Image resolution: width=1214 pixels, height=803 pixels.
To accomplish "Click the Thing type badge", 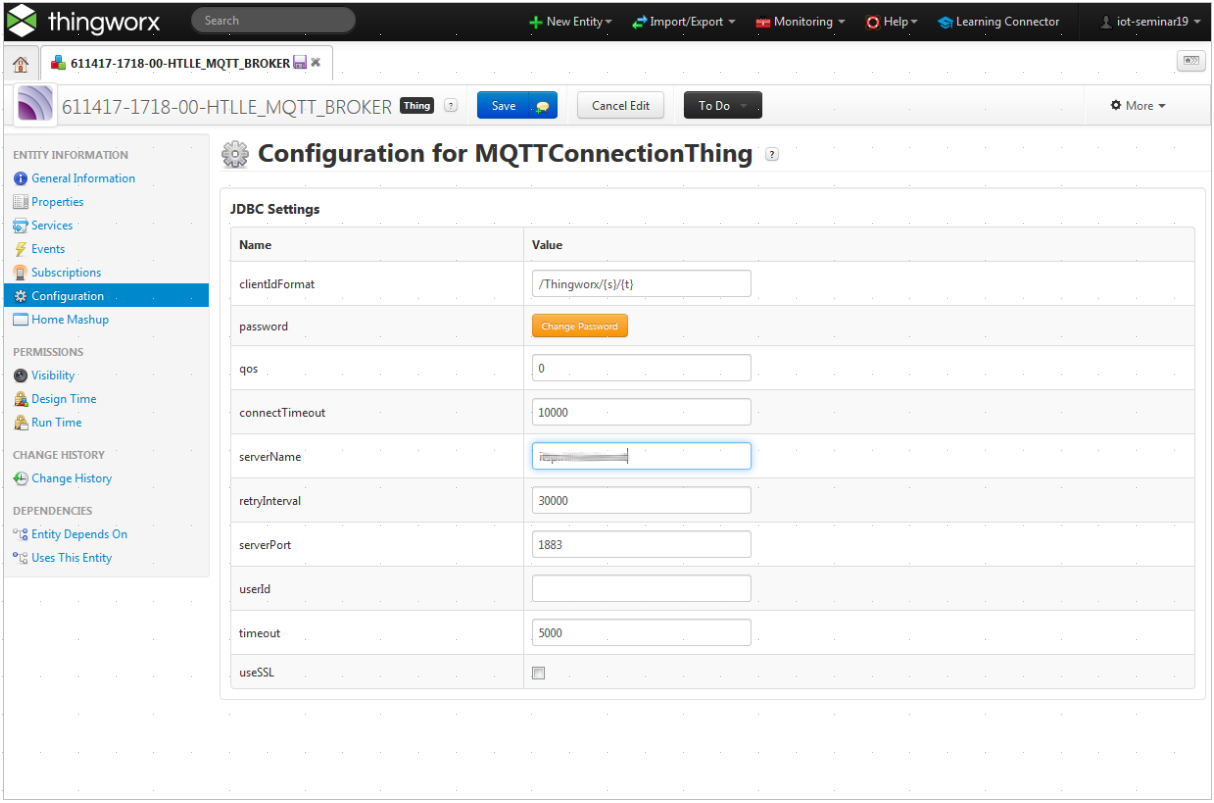I will 417,105.
